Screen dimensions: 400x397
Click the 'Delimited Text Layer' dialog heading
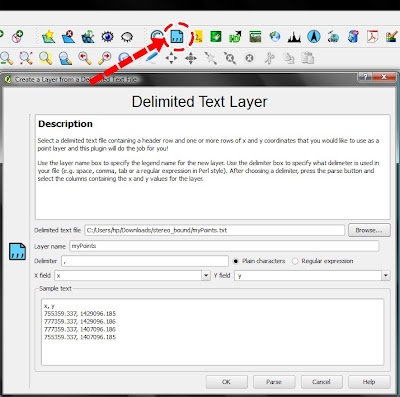[x=199, y=102]
